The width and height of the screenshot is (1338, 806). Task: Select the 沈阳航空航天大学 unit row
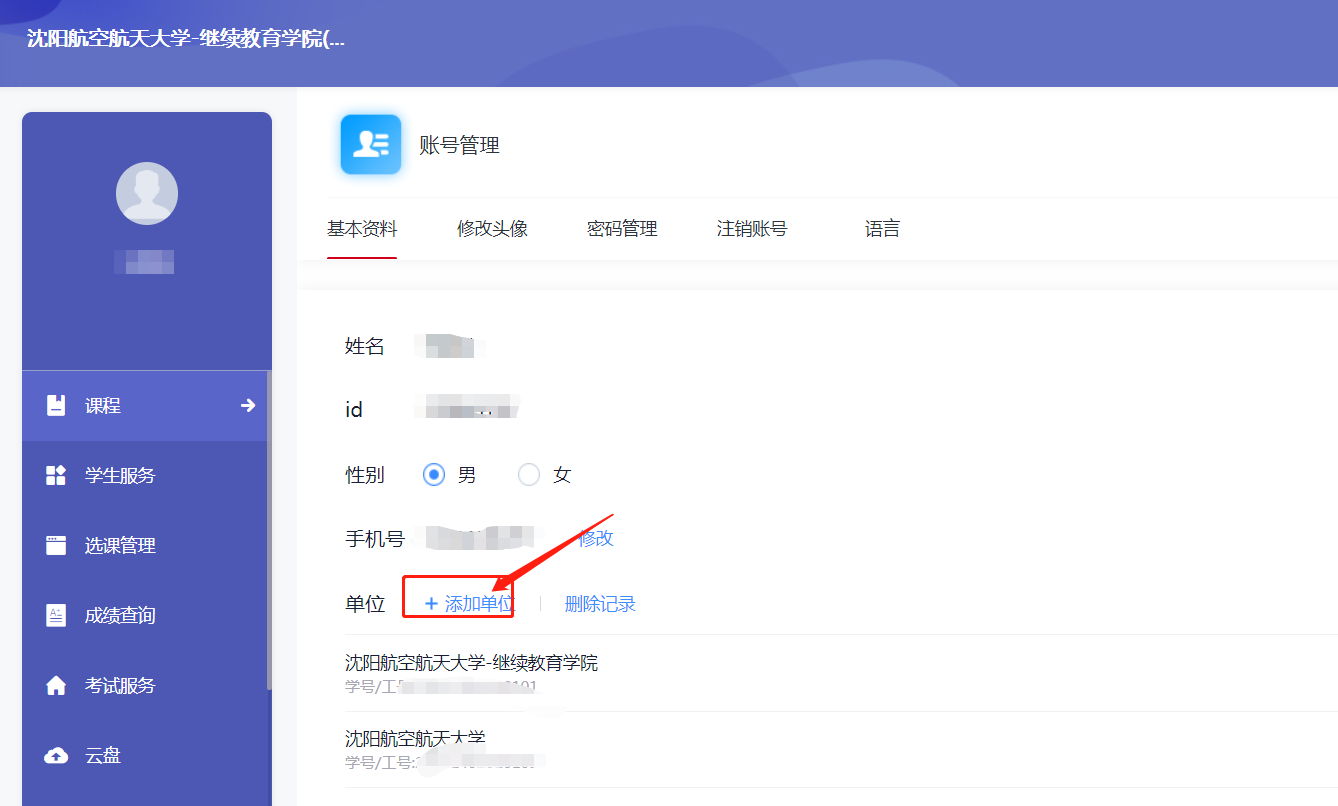point(841,750)
